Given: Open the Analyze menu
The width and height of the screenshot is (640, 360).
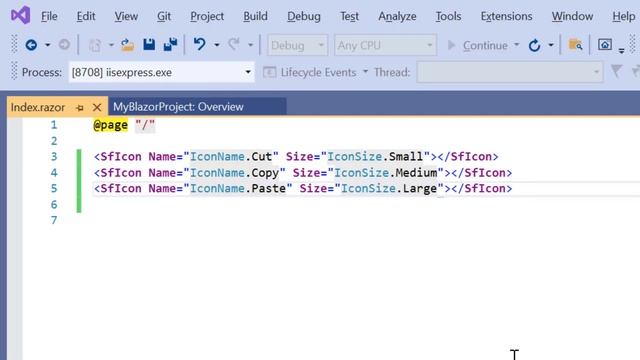Looking at the screenshot, I should click(397, 16).
